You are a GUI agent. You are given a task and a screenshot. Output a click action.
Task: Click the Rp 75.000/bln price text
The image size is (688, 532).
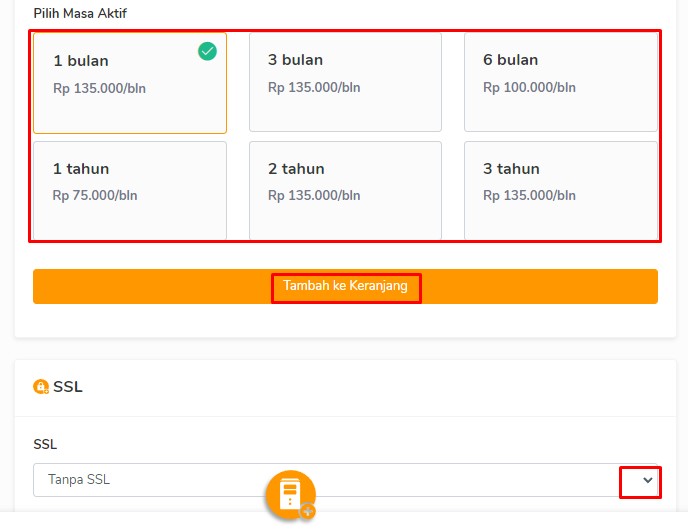[x=95, y=195]
